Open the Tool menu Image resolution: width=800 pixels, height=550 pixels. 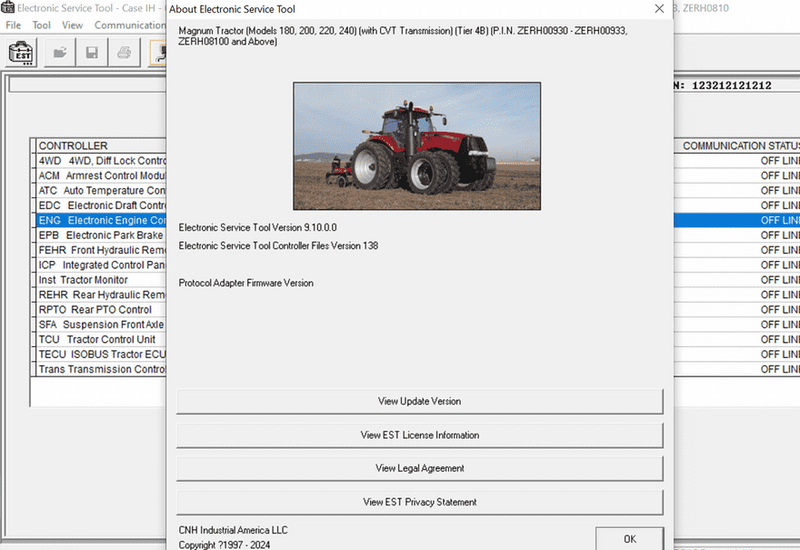pos(41,25)
